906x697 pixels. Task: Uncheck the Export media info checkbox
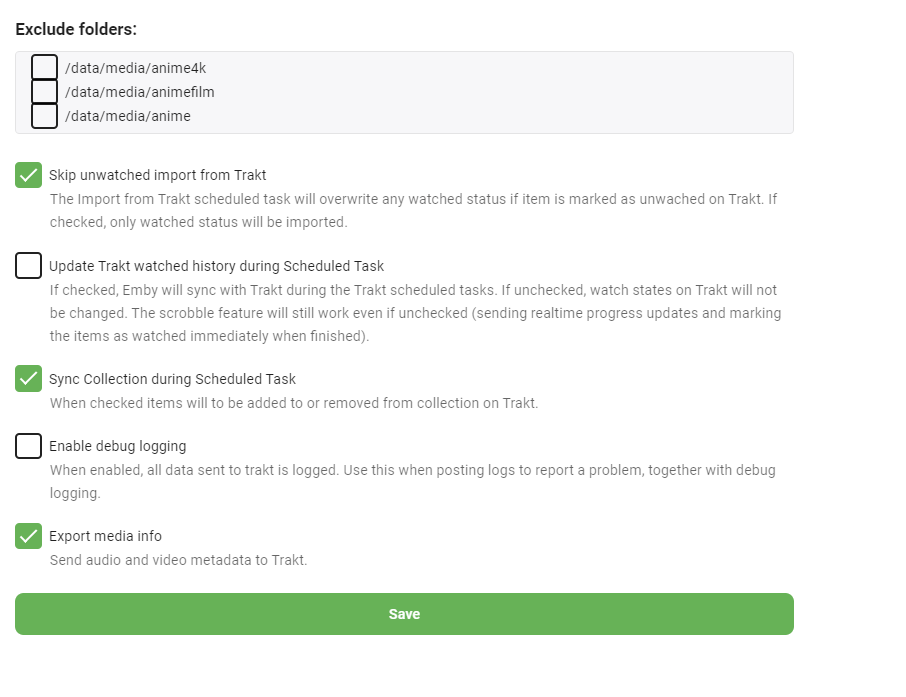pyautogui.click(x=28, y=536)
